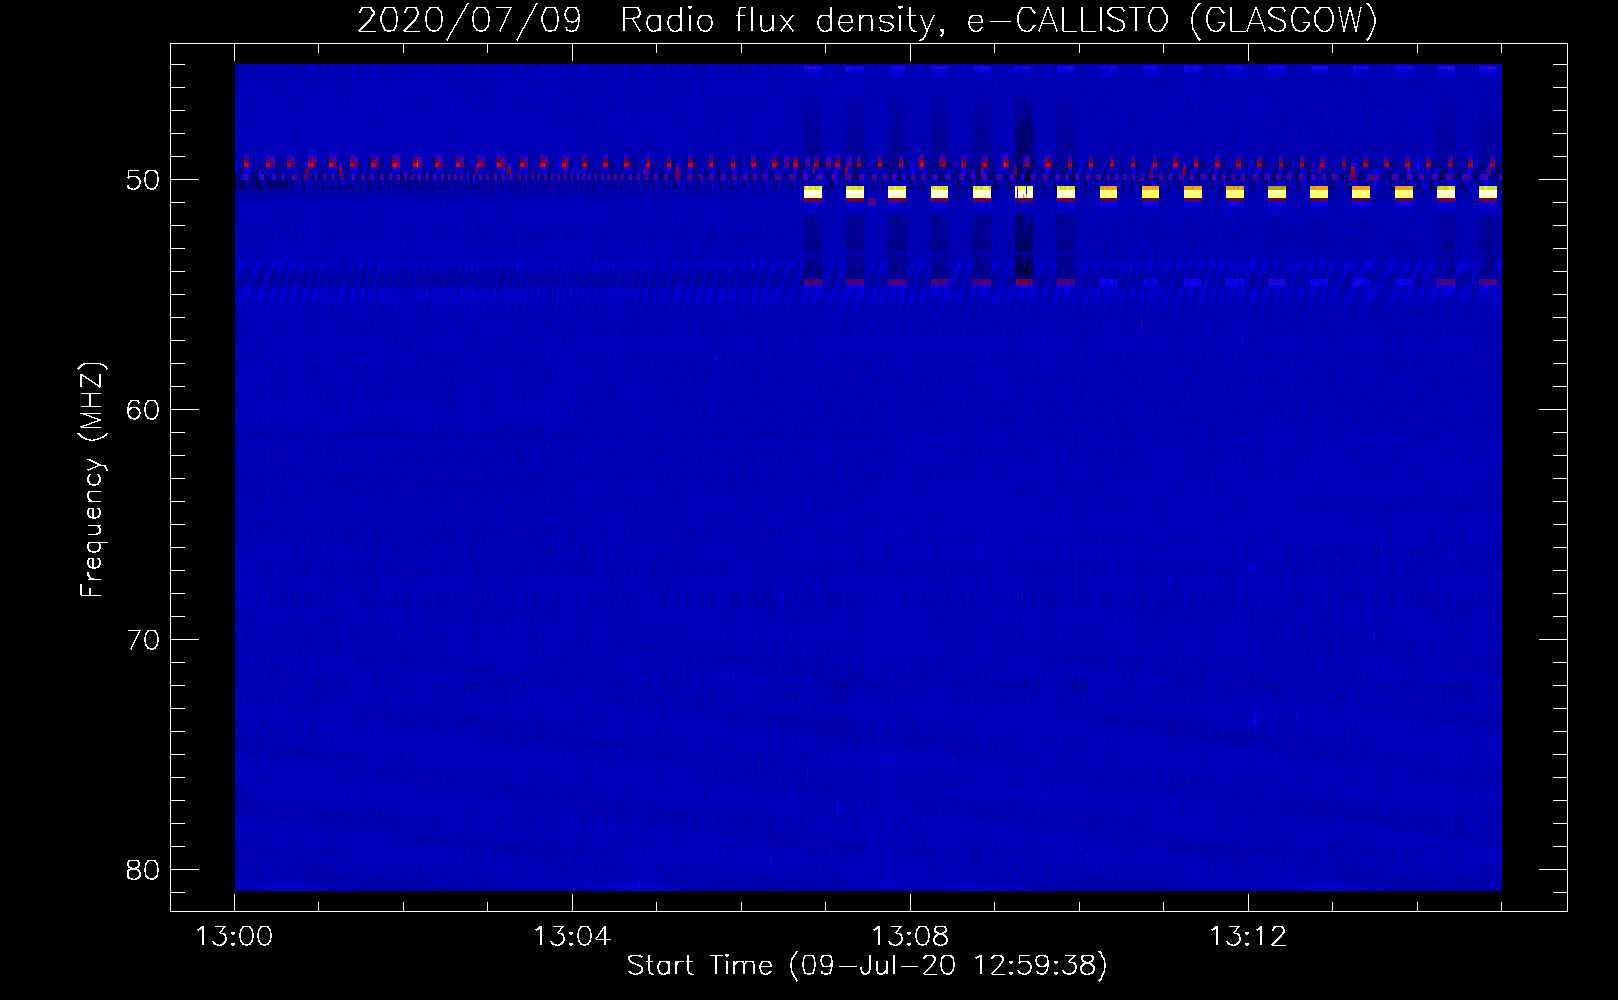Image resolution: width=1618 pixels, height=1000 pixels.
Task: Click the 13:08 time axis tick label
Action: pyautogui.click(x=910, y=937)
